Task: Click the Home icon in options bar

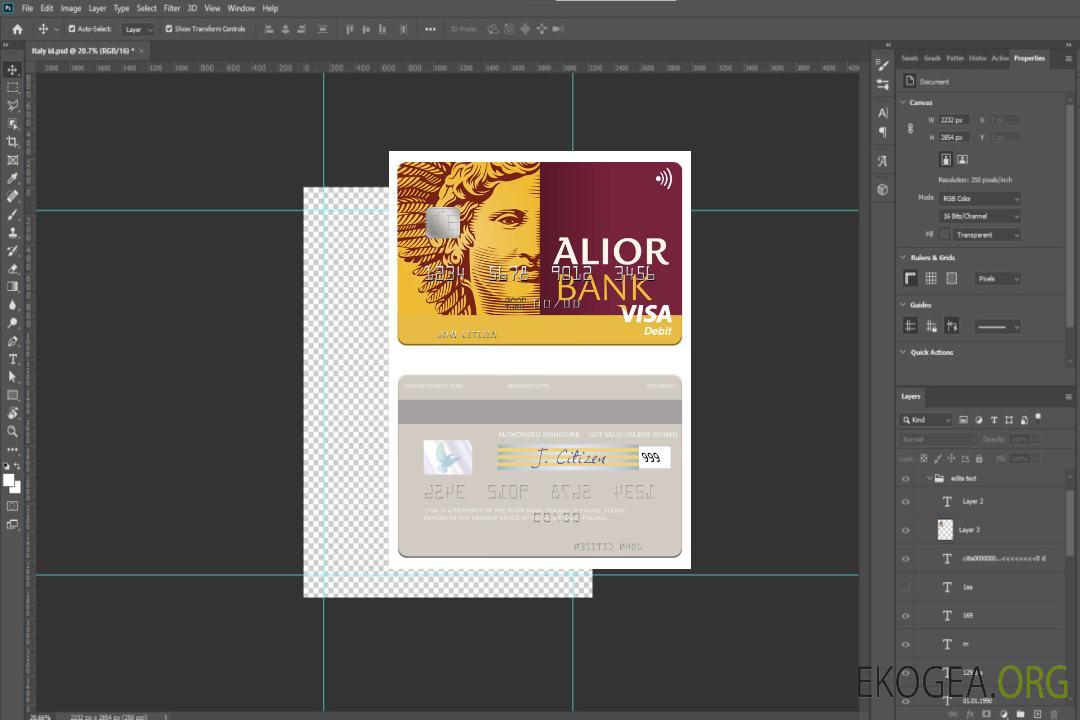Action: [17, 29]
